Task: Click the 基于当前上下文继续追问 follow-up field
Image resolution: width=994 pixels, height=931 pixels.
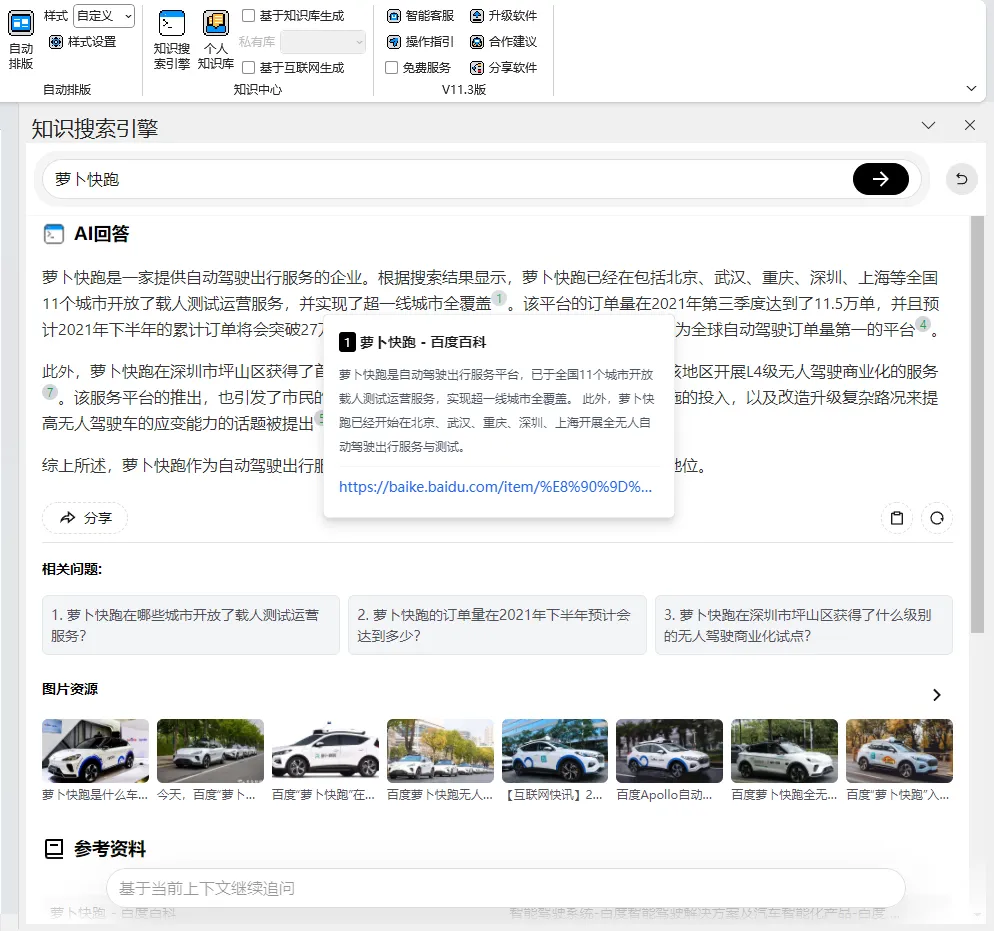Action: [x=505, y=888]
